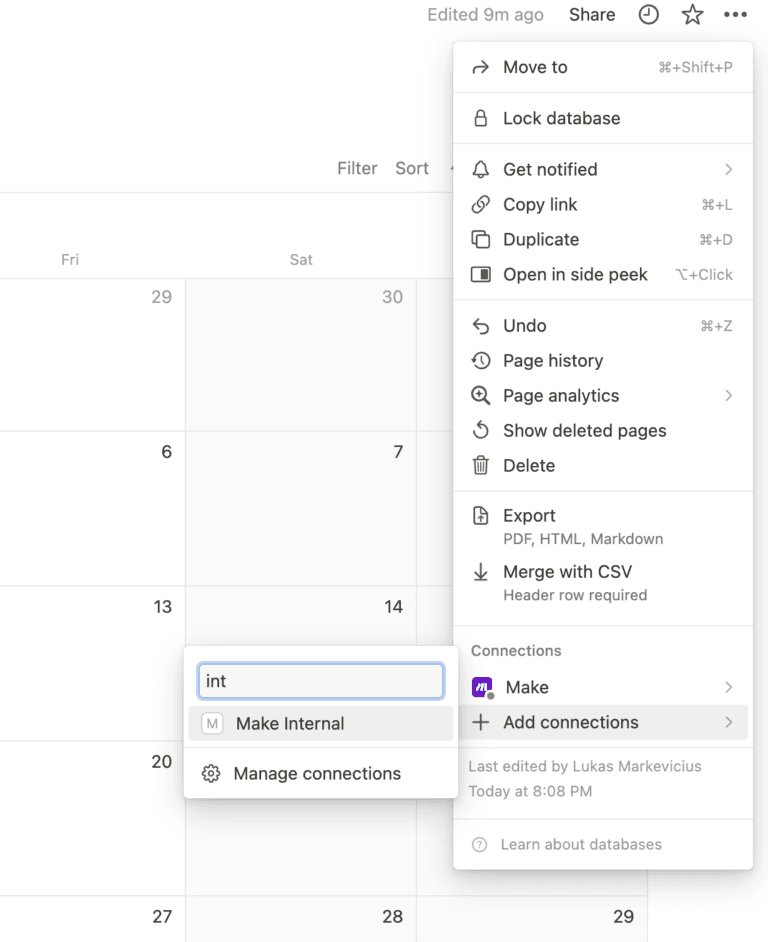The image size is (768, 942).
Task: Click the Delete trash can icon
Action: point(481,466)
